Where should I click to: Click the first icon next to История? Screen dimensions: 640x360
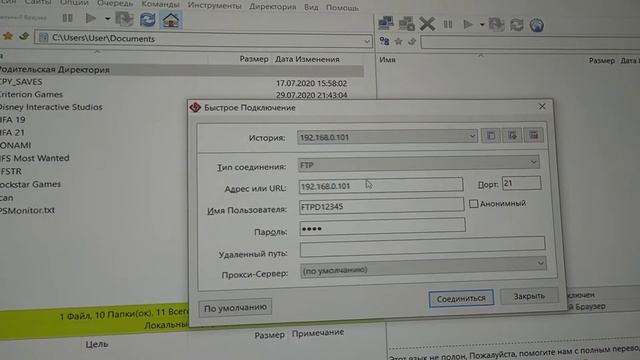[491, 136]
